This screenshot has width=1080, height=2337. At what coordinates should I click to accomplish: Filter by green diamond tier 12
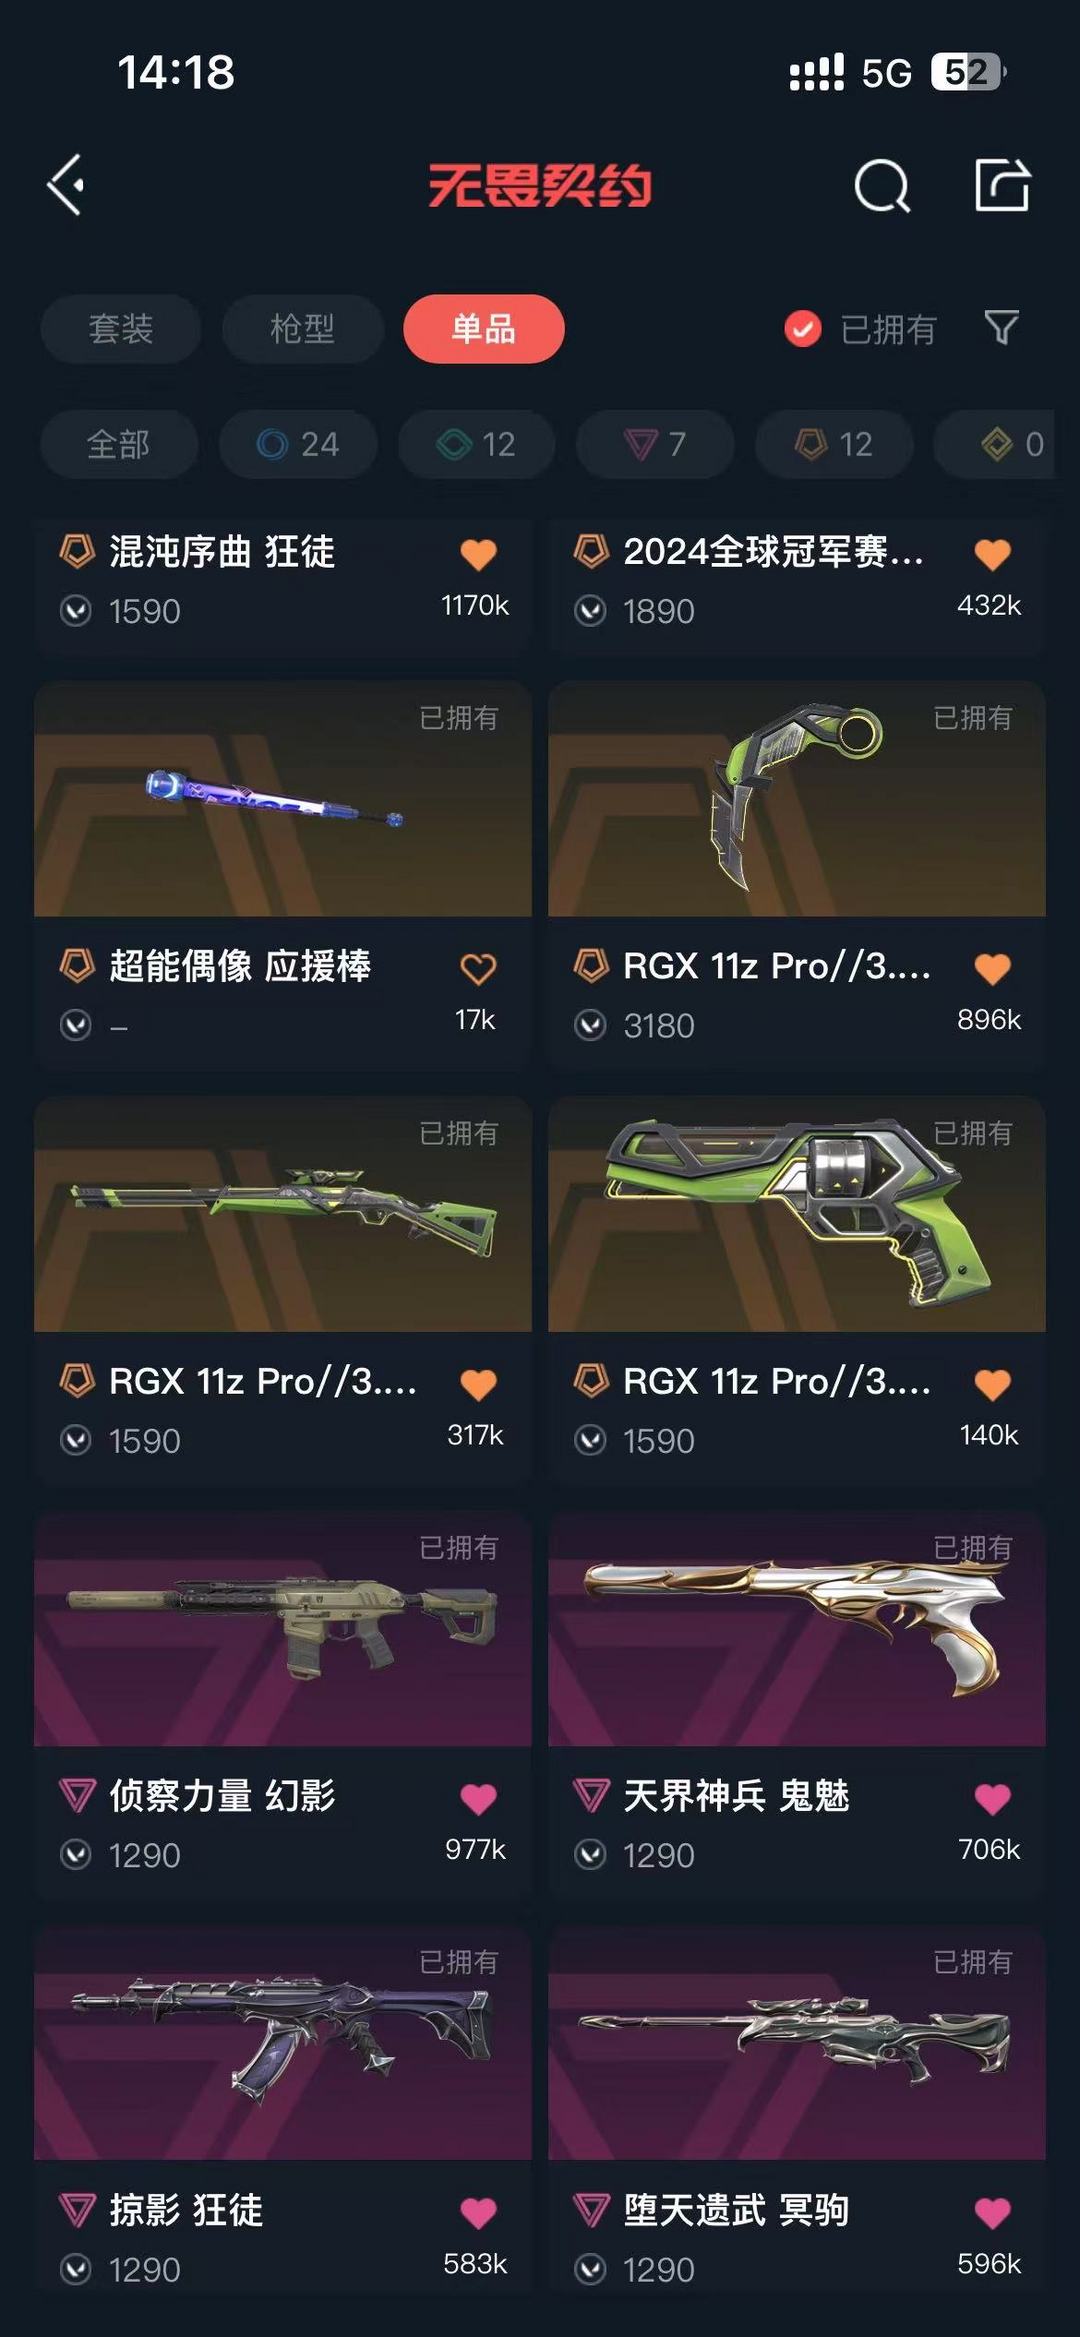tap(477, 444)
